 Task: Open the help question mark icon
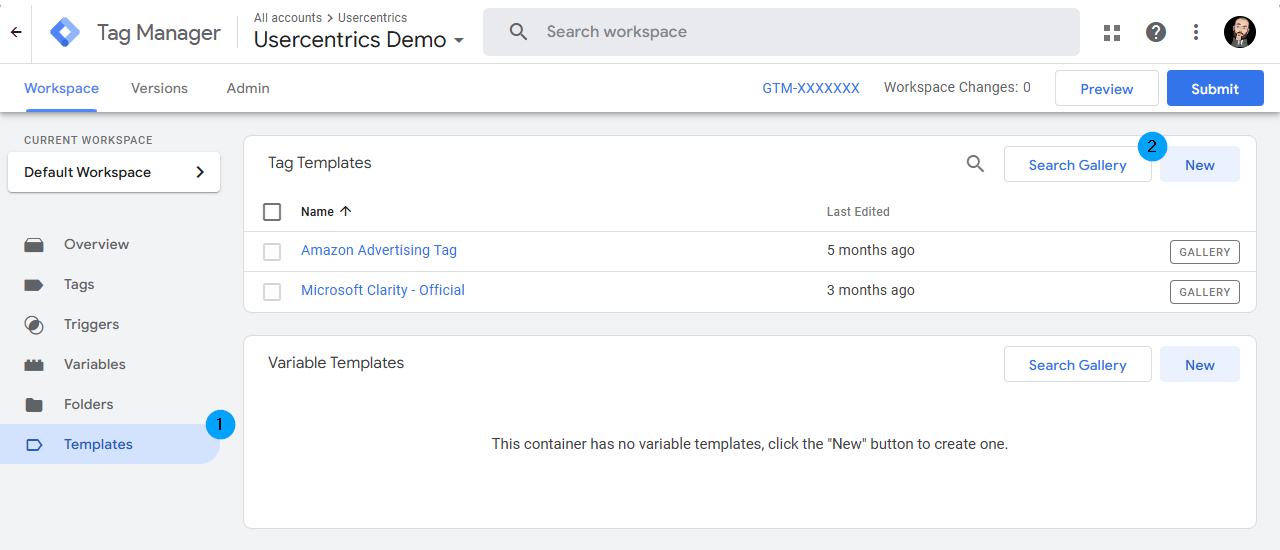pos(1156,32)
